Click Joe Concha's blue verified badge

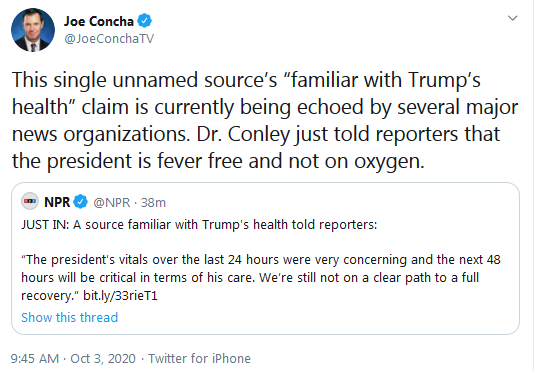pyautogui.click(x=144, y=21)
